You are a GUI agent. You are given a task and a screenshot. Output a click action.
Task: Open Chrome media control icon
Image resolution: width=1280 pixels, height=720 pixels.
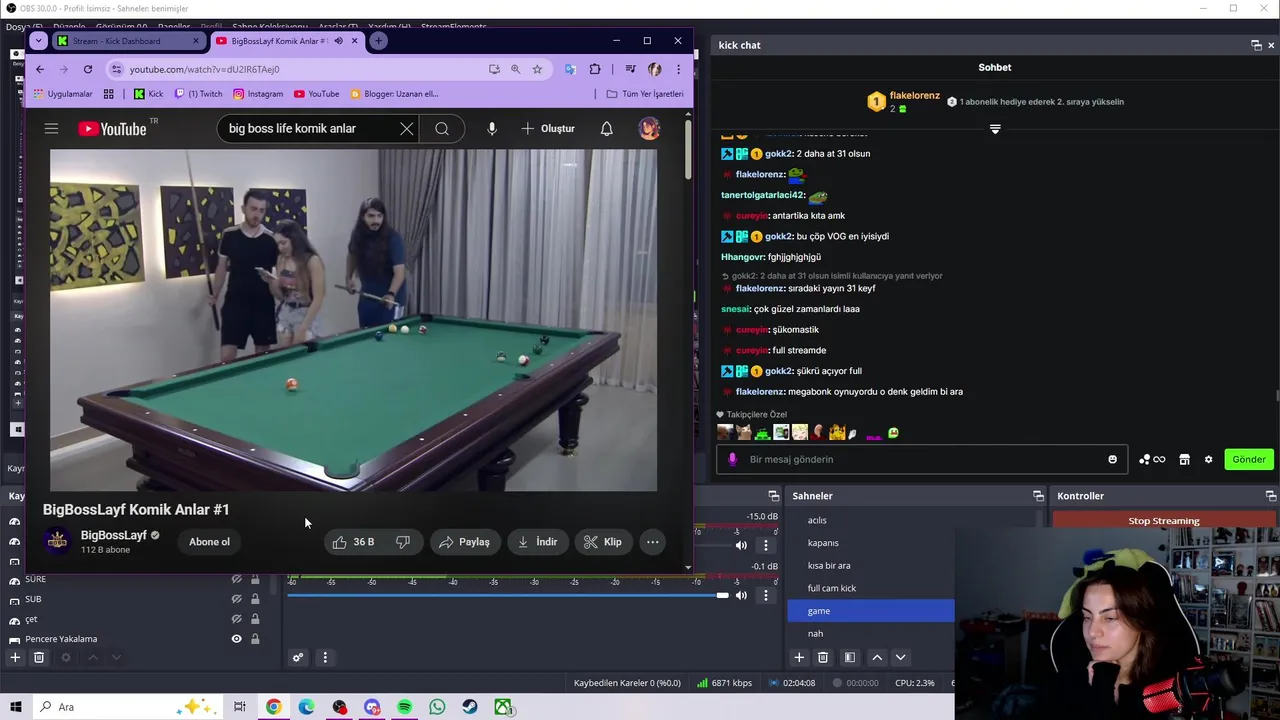click(x=630, y=69)
